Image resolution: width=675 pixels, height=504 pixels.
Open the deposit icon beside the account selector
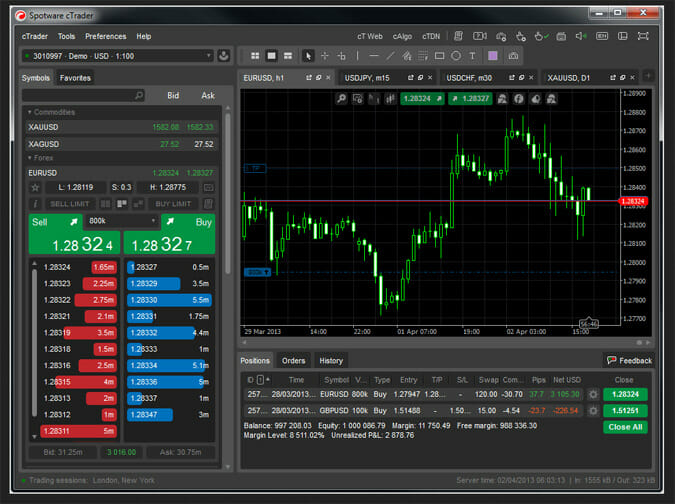click(223, 56)
